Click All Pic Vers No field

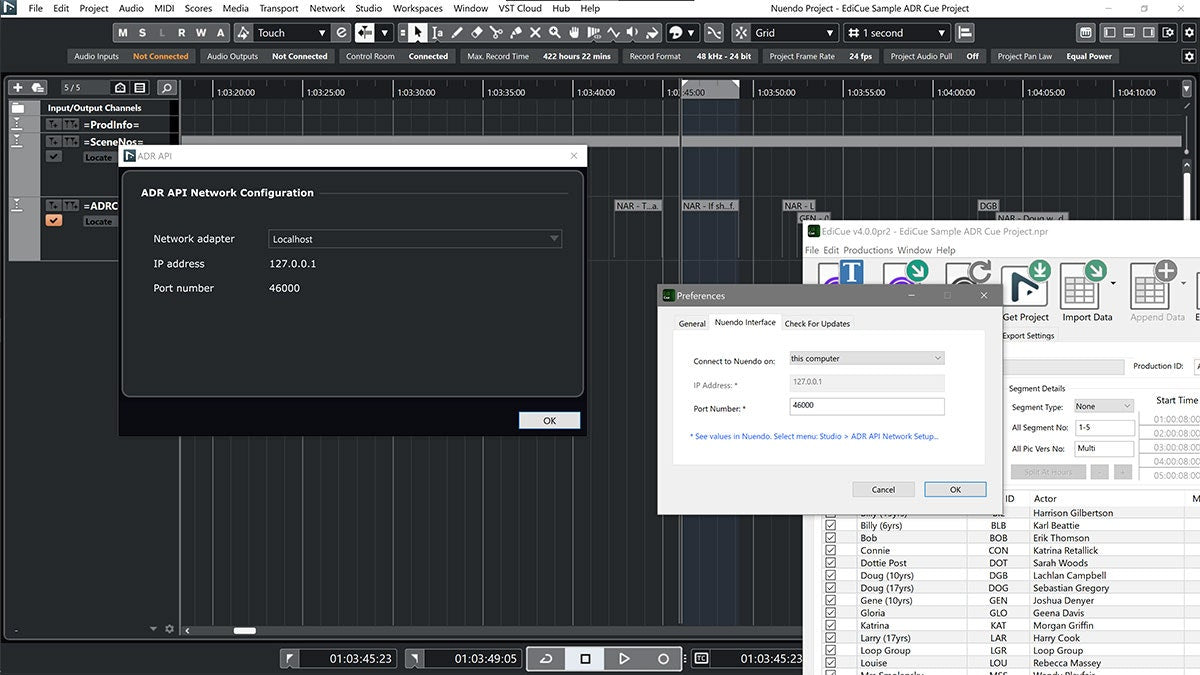[x=1105, y=449]
